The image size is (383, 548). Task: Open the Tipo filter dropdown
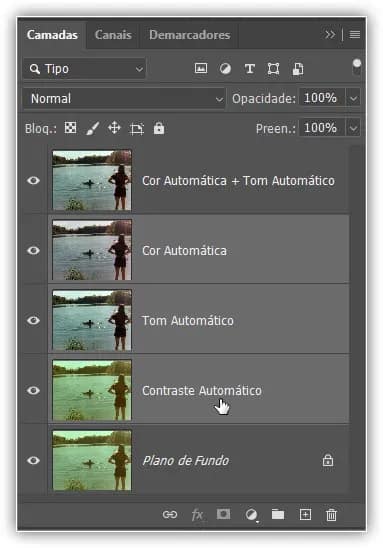click(84, 68)
